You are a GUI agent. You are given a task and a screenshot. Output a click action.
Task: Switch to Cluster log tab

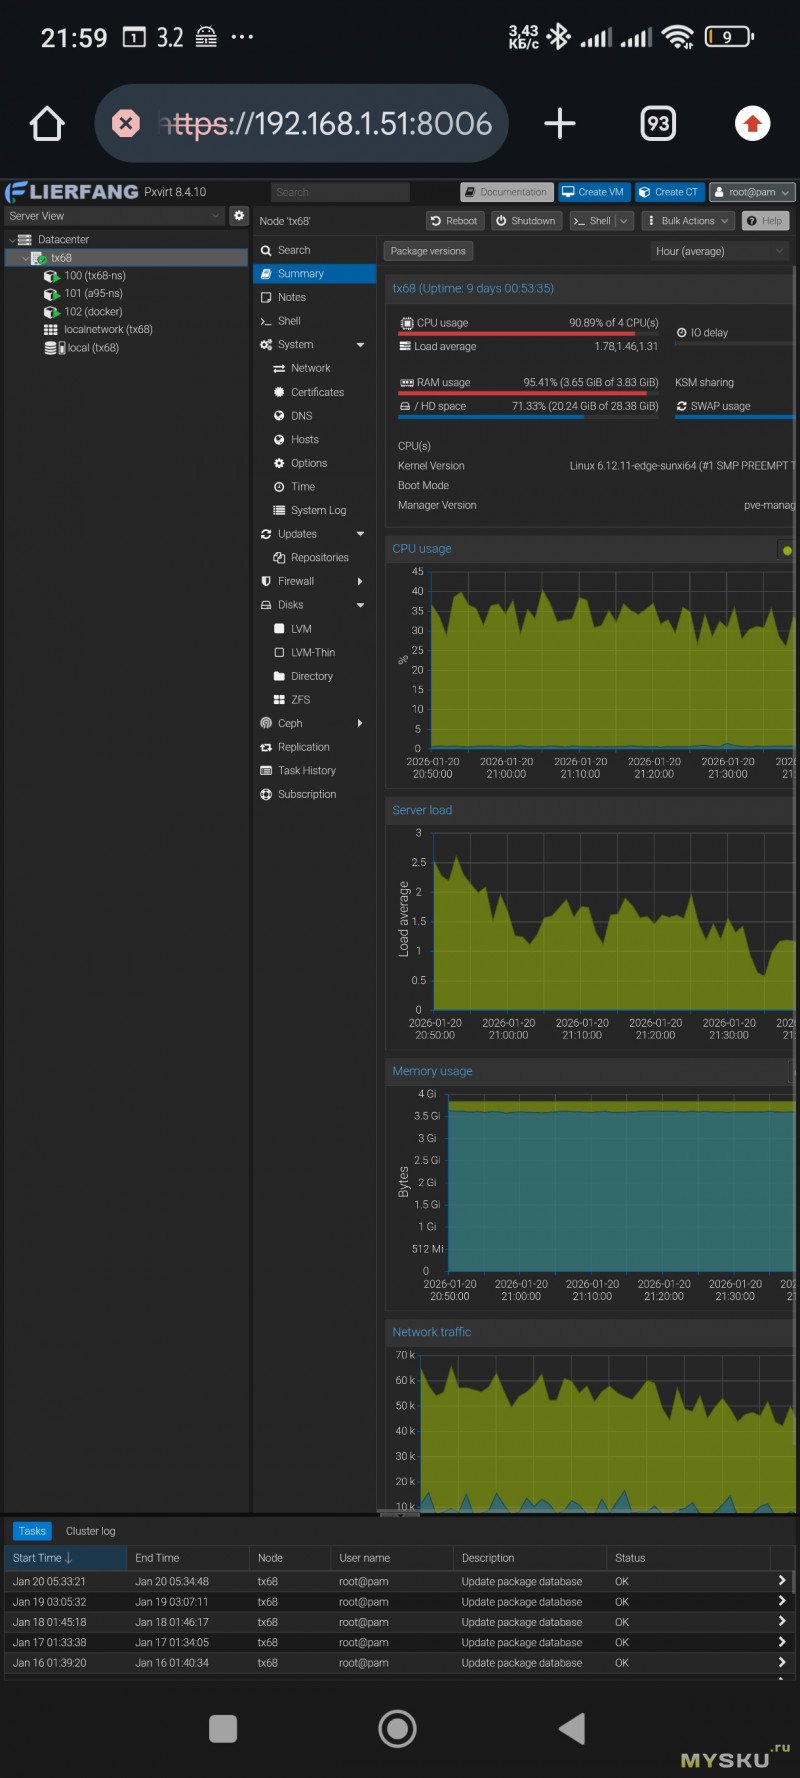coord(90,1531)
